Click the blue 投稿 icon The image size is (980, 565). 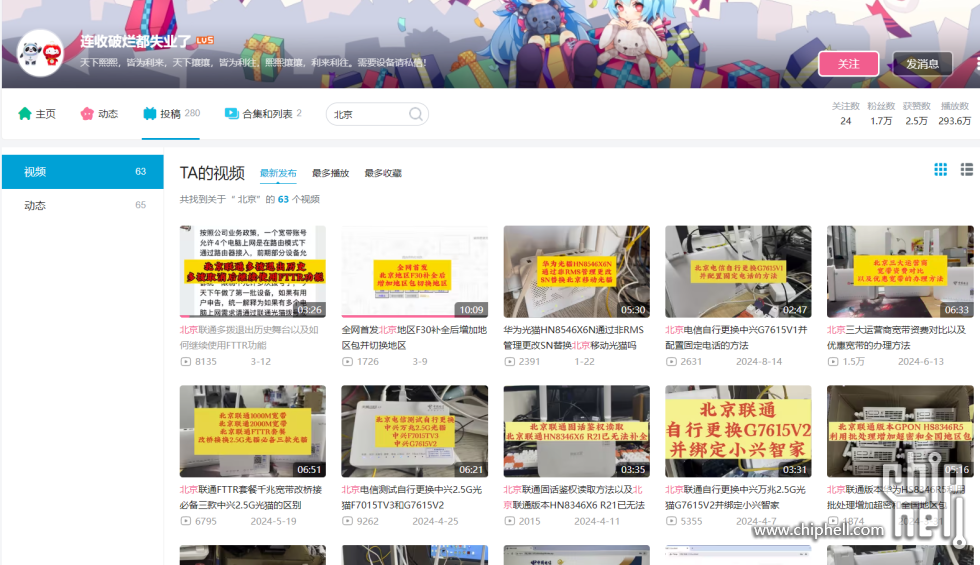tap(149, 113)
